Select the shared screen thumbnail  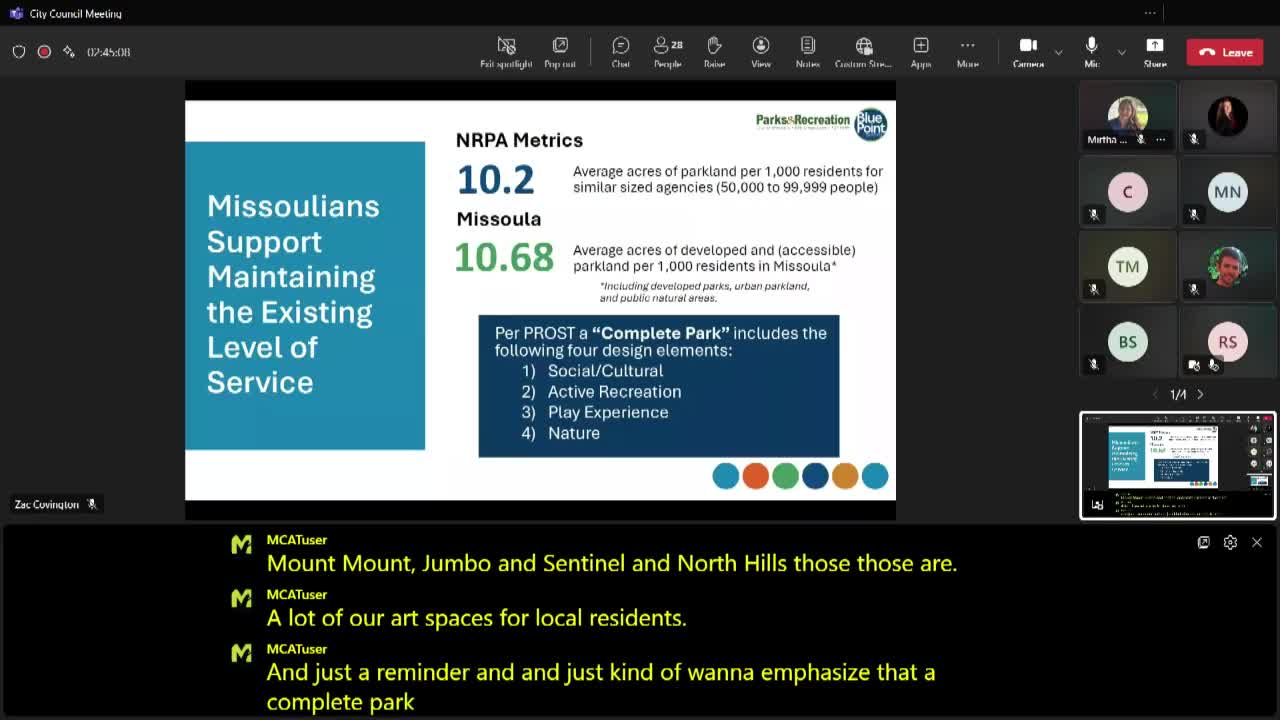pos(1177,466)
